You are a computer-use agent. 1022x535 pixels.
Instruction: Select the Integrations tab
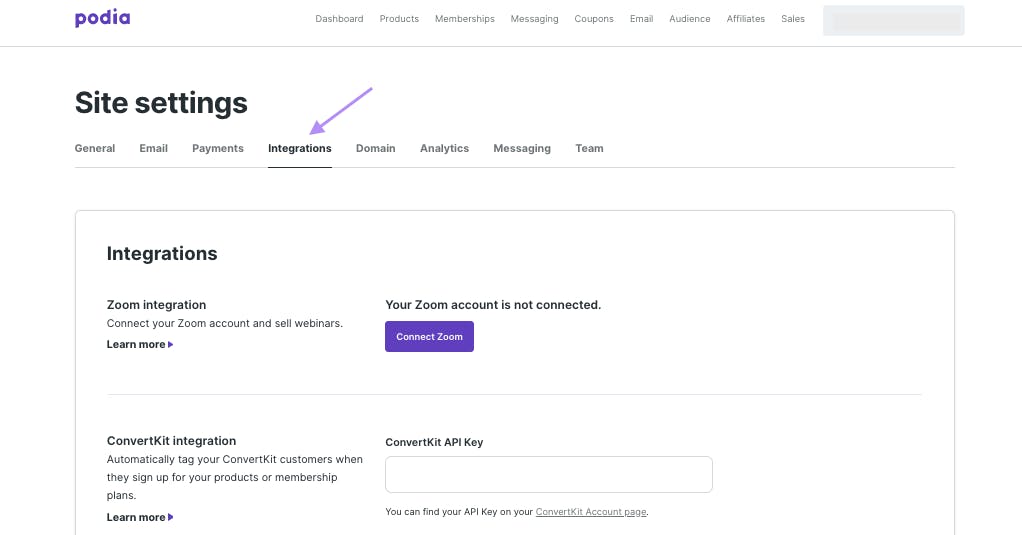(300, 149)
